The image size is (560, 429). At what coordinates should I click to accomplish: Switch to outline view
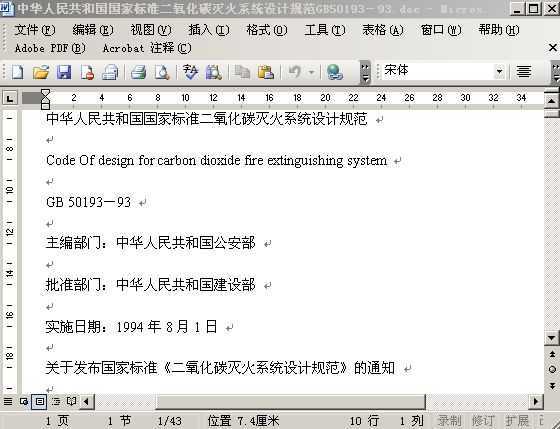pyautogui.click(x=56, y=401)
